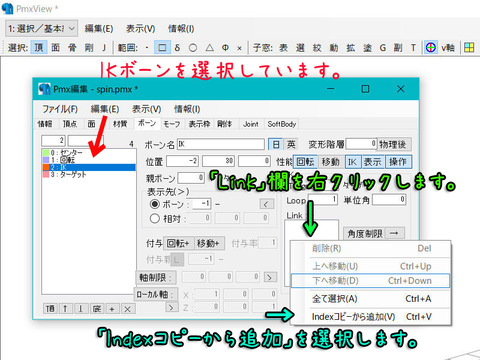Delete bone with × button under list

coord(127,309)
